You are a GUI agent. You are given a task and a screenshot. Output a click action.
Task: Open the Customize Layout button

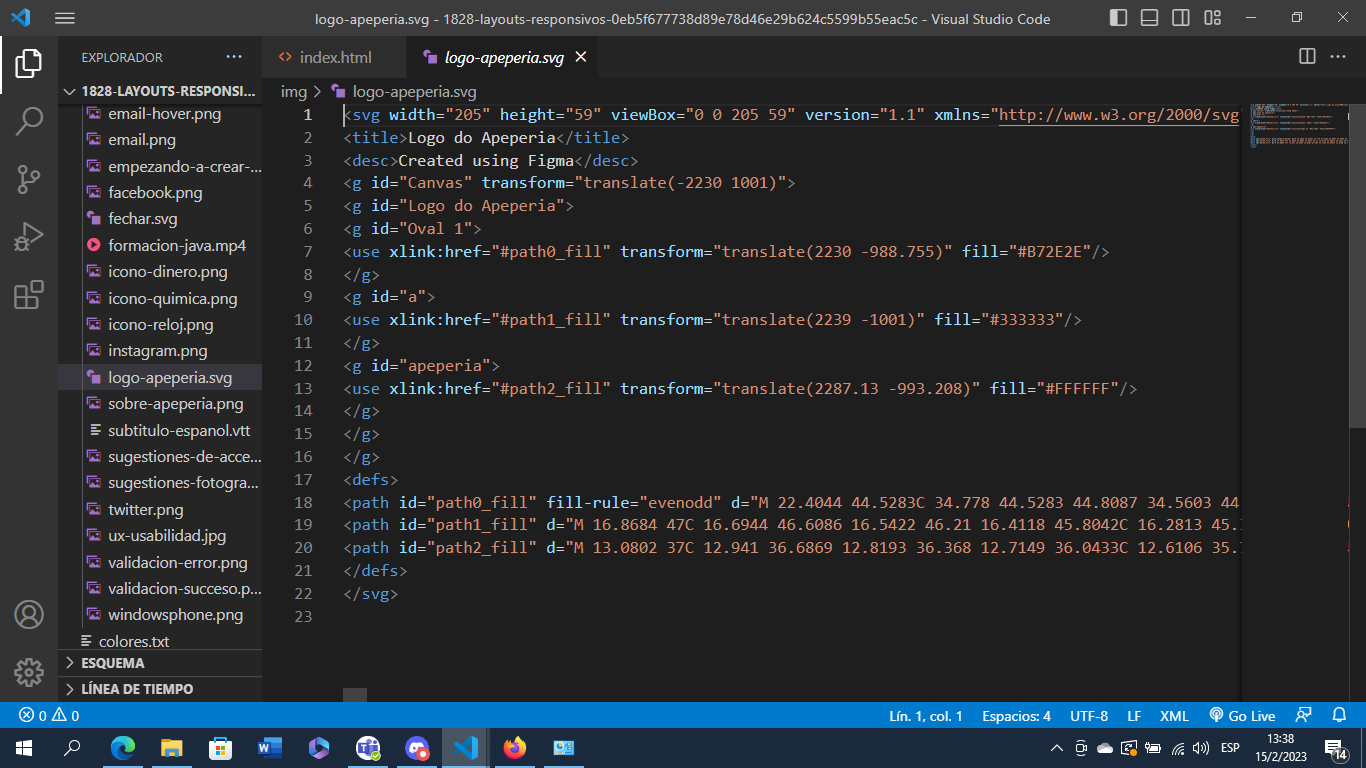click(x=1213, y=18)
